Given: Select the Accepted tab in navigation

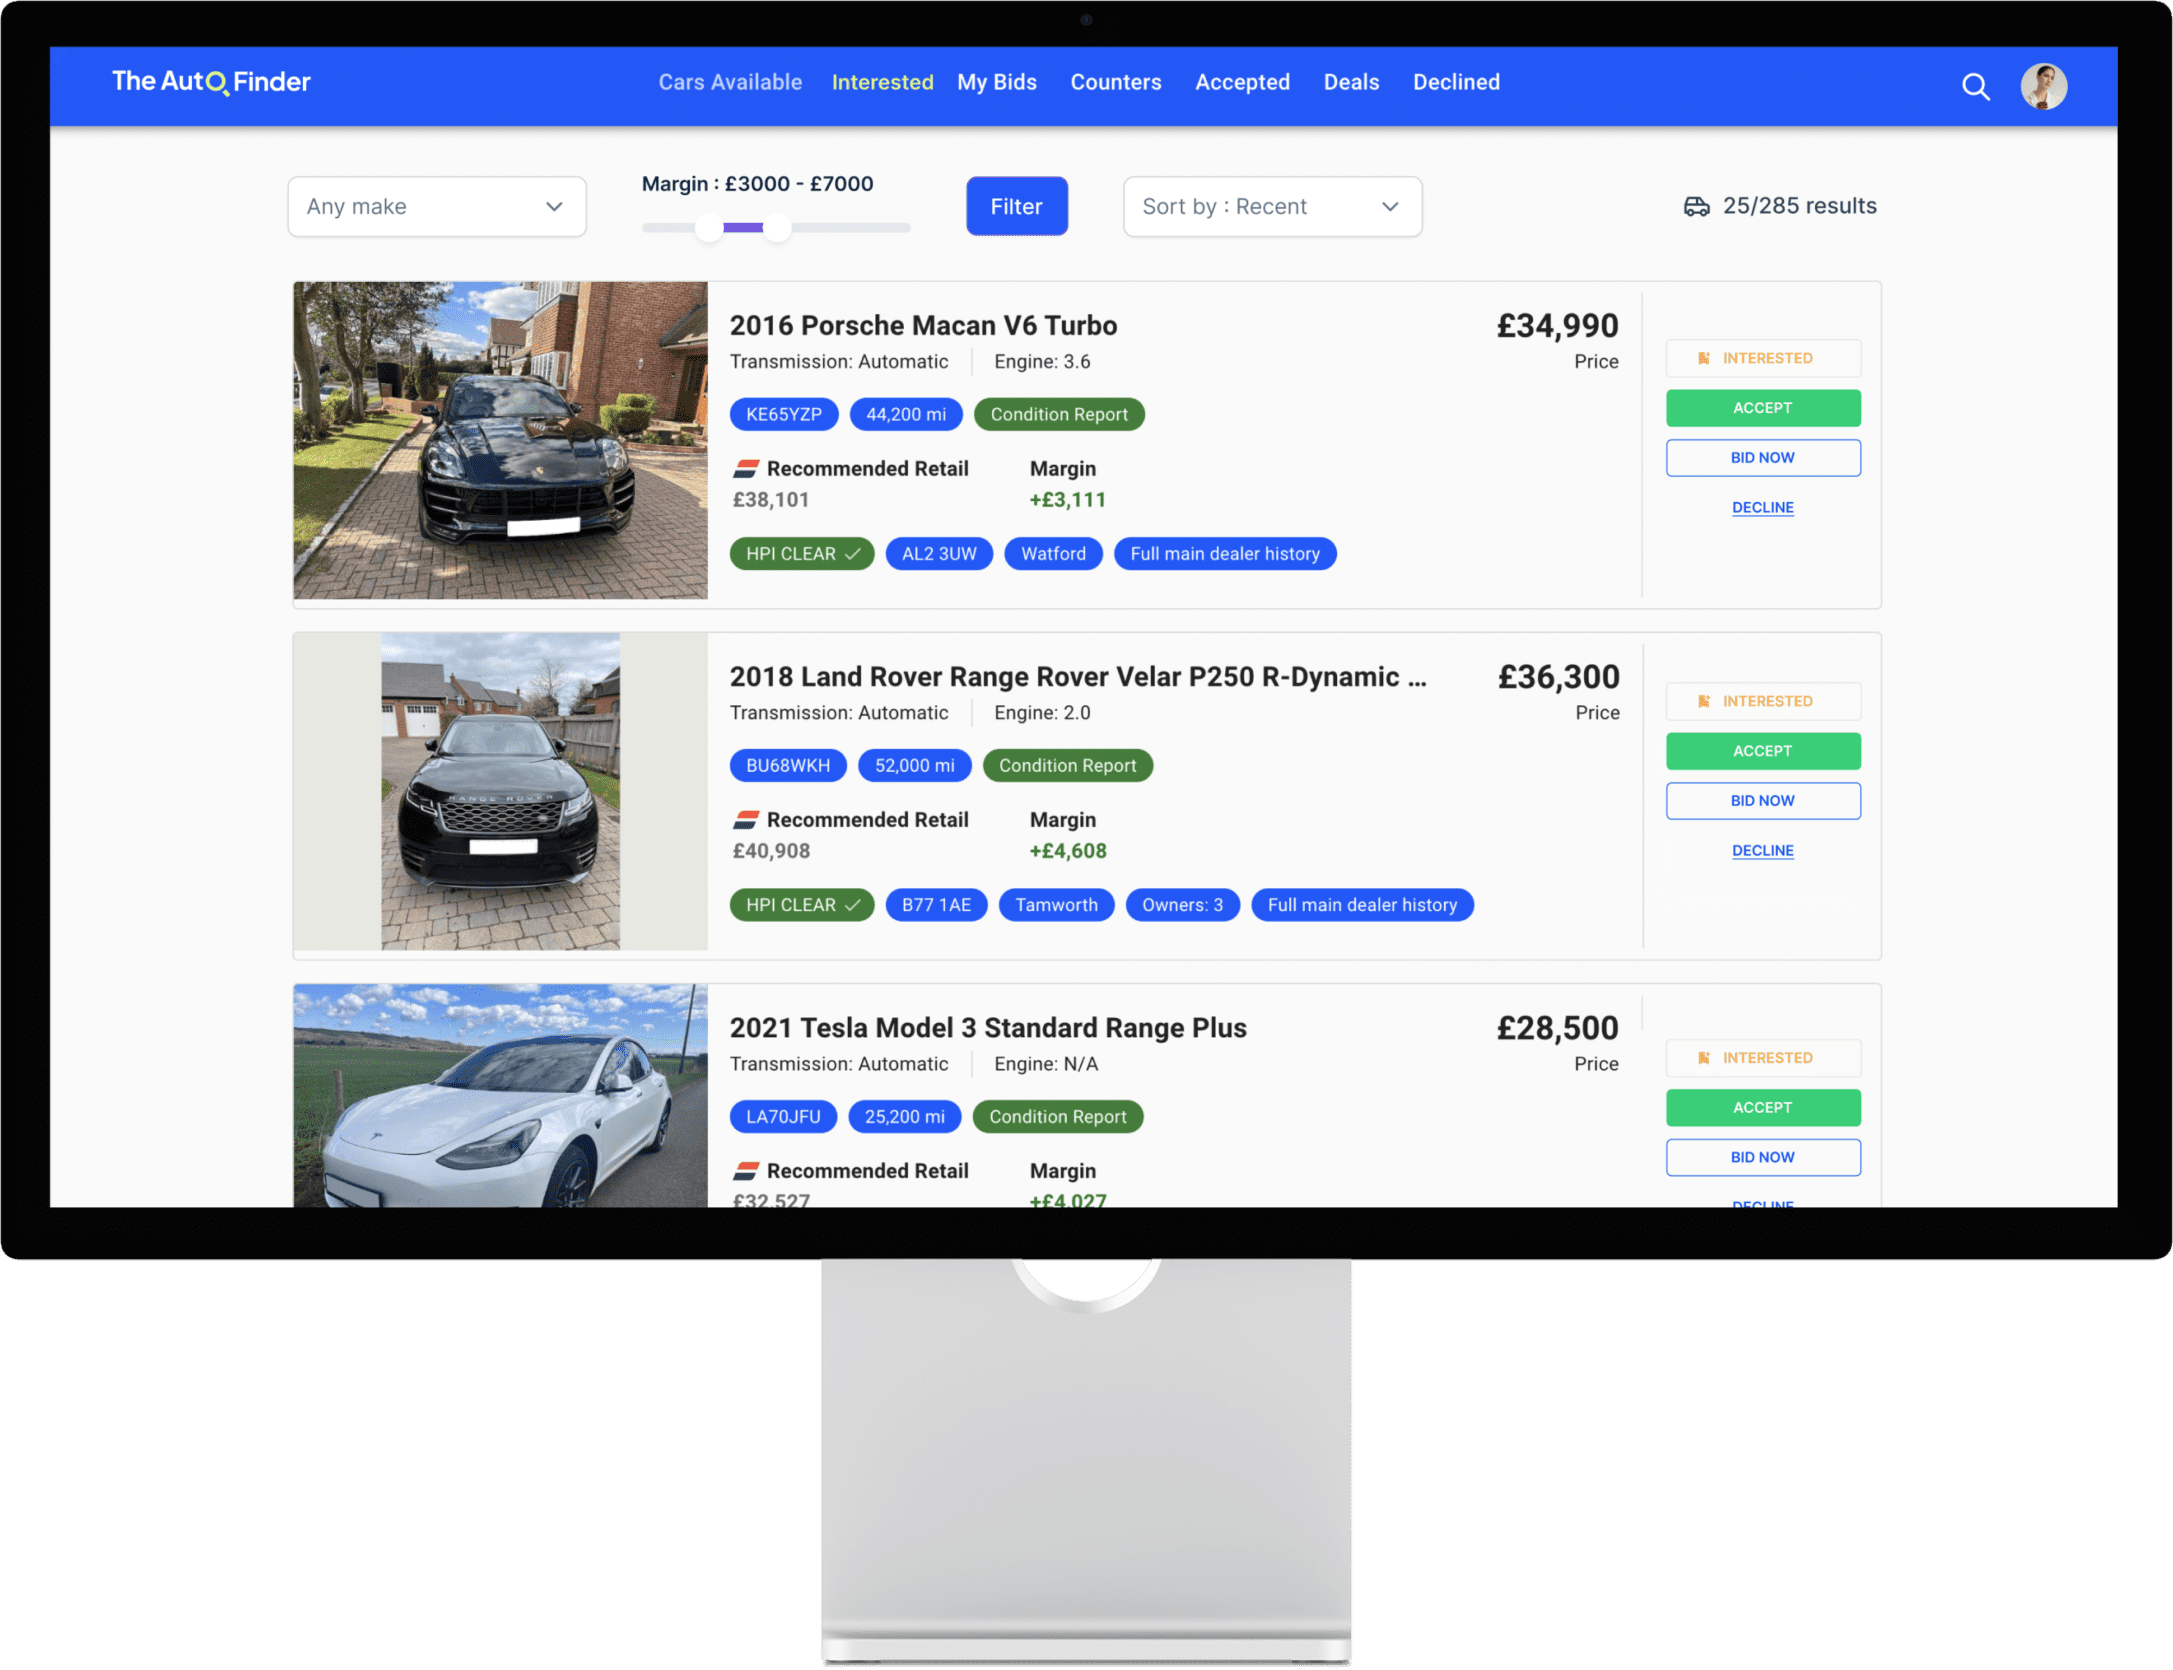Looking at the screenshot, I should point(1242,82).
